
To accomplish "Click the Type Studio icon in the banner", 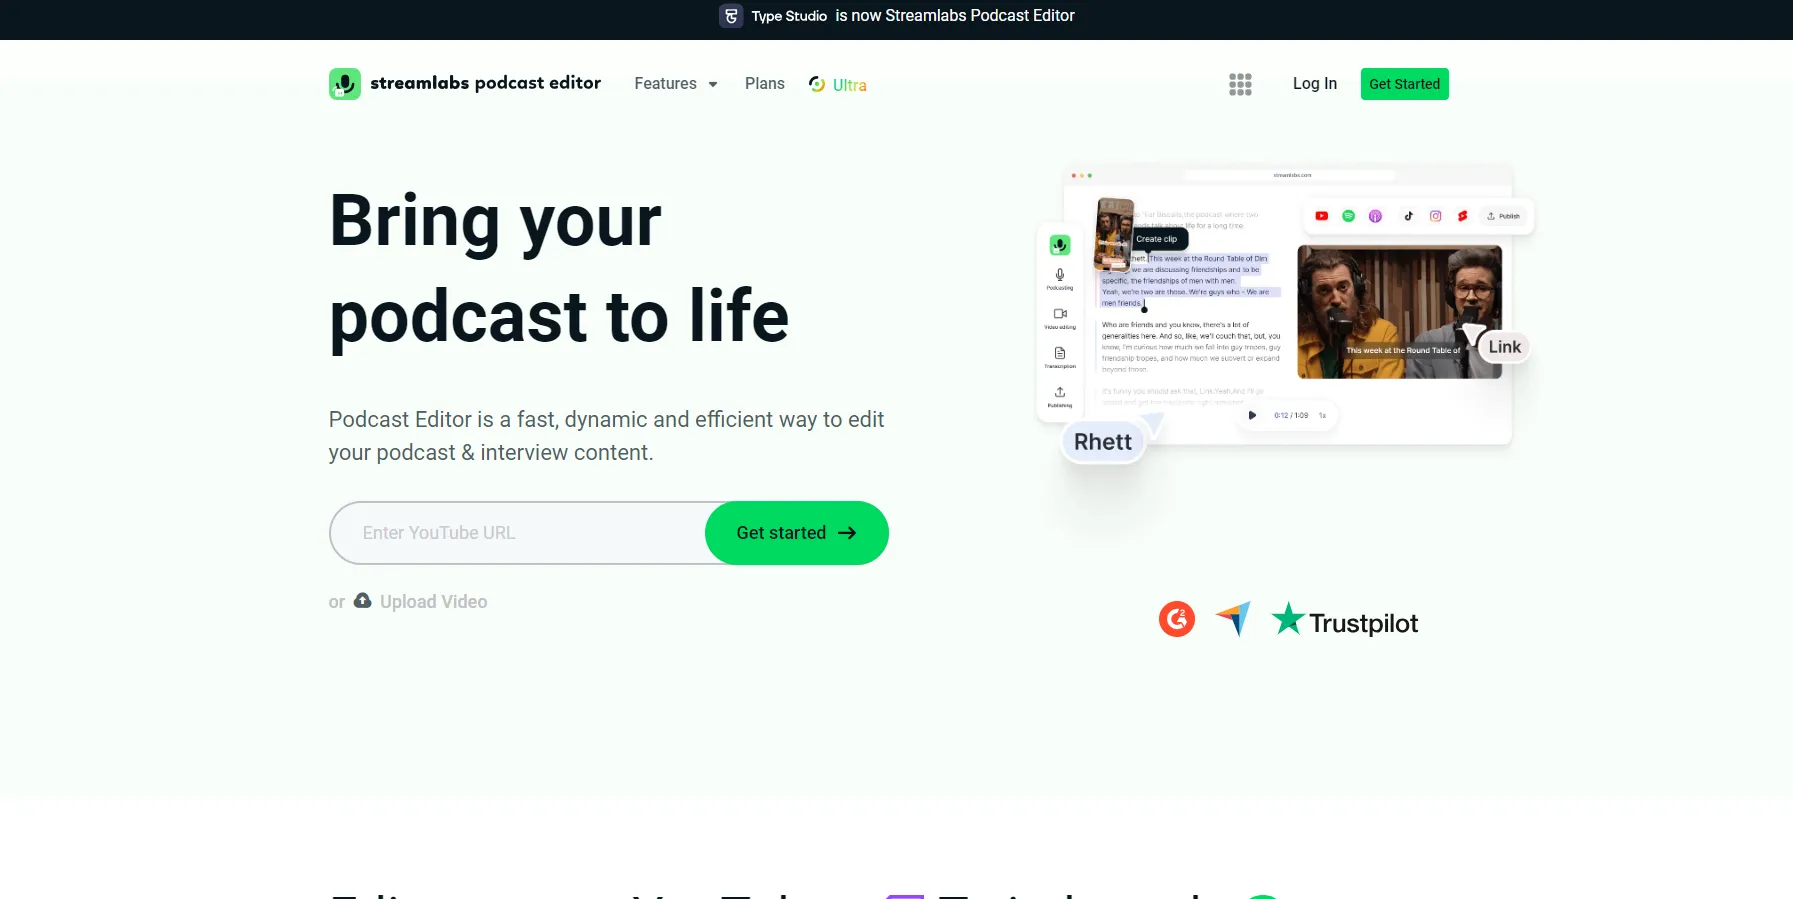I will pyautogui.click(x=731, y=16).
